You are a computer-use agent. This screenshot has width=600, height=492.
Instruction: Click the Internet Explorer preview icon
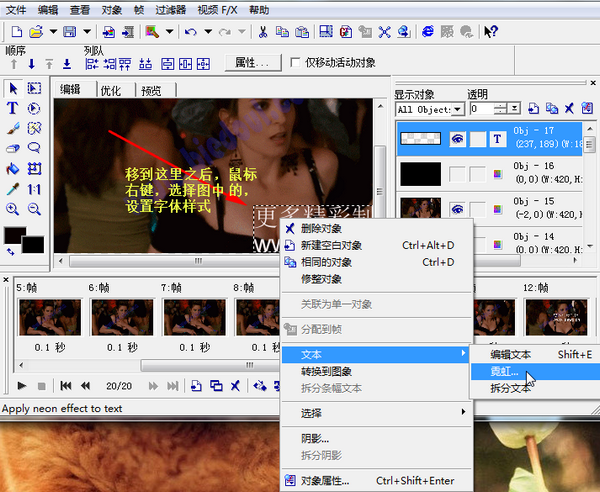coord(427,31)
